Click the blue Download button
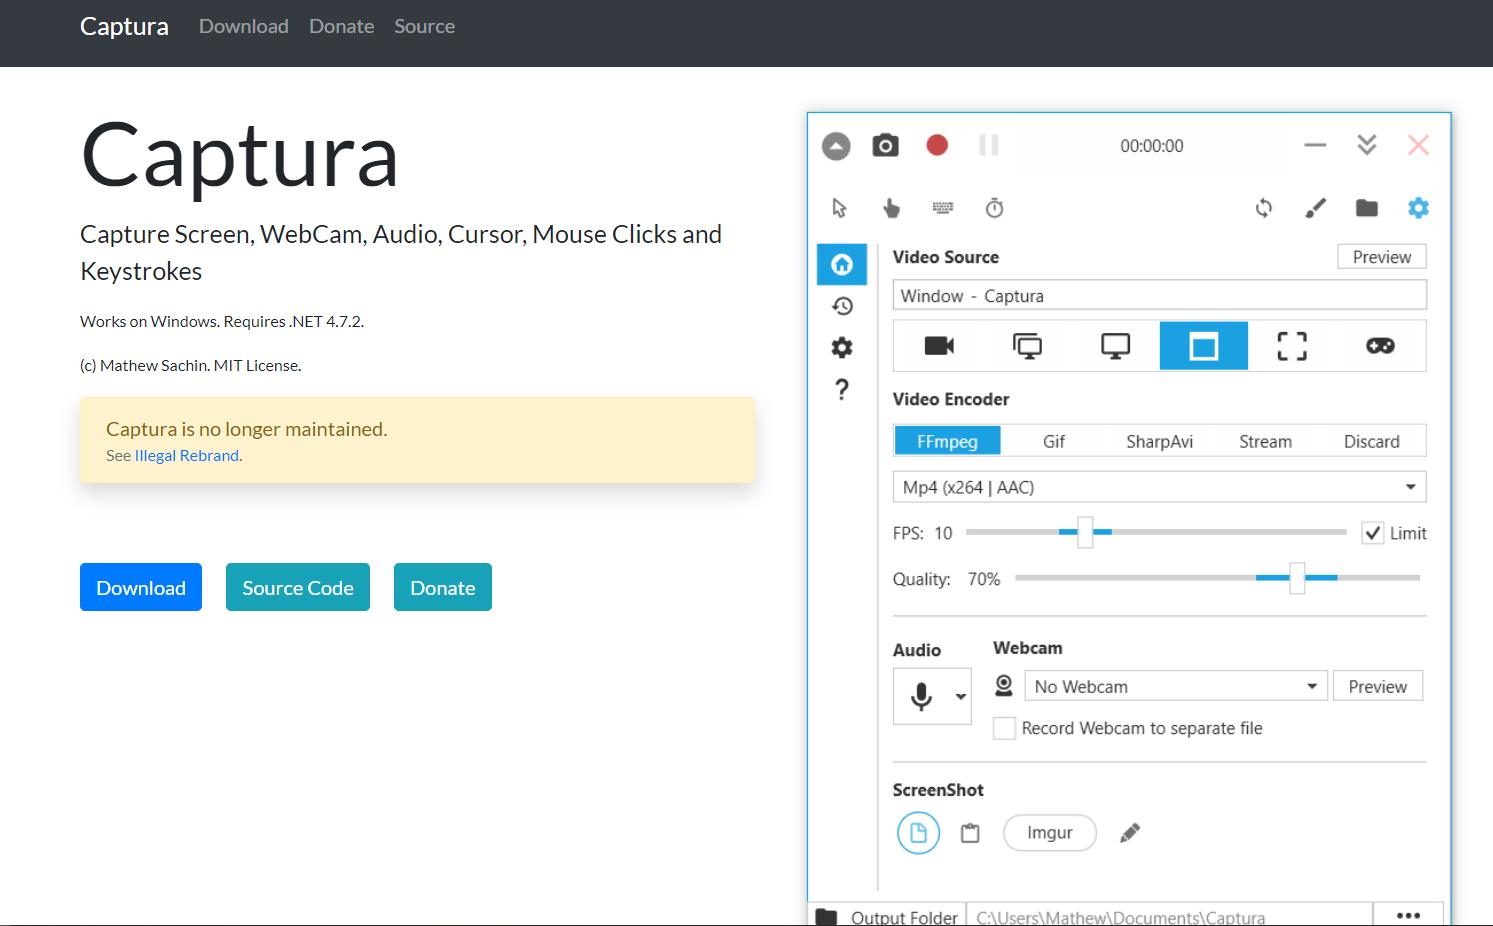Image resolution: width=1493 pixels, height=926 pixels. [x=141, y=587]
